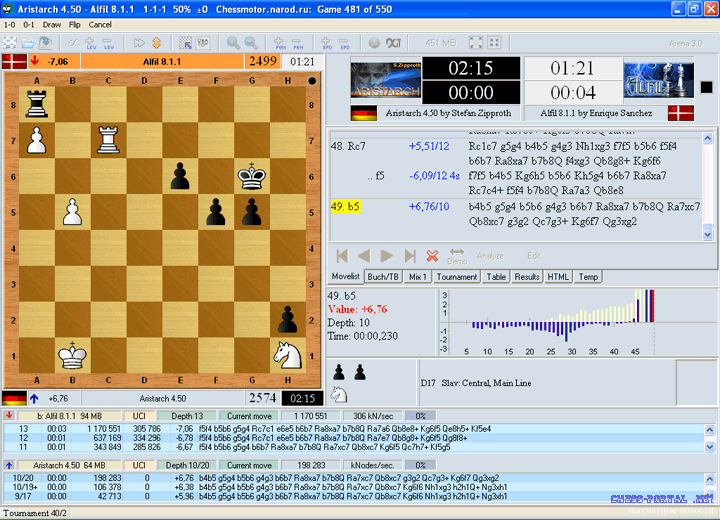Toggle the blue arrow for Aristarch engine panel
The width and height of the screenshot is (720, 520).
pos(9,465)
